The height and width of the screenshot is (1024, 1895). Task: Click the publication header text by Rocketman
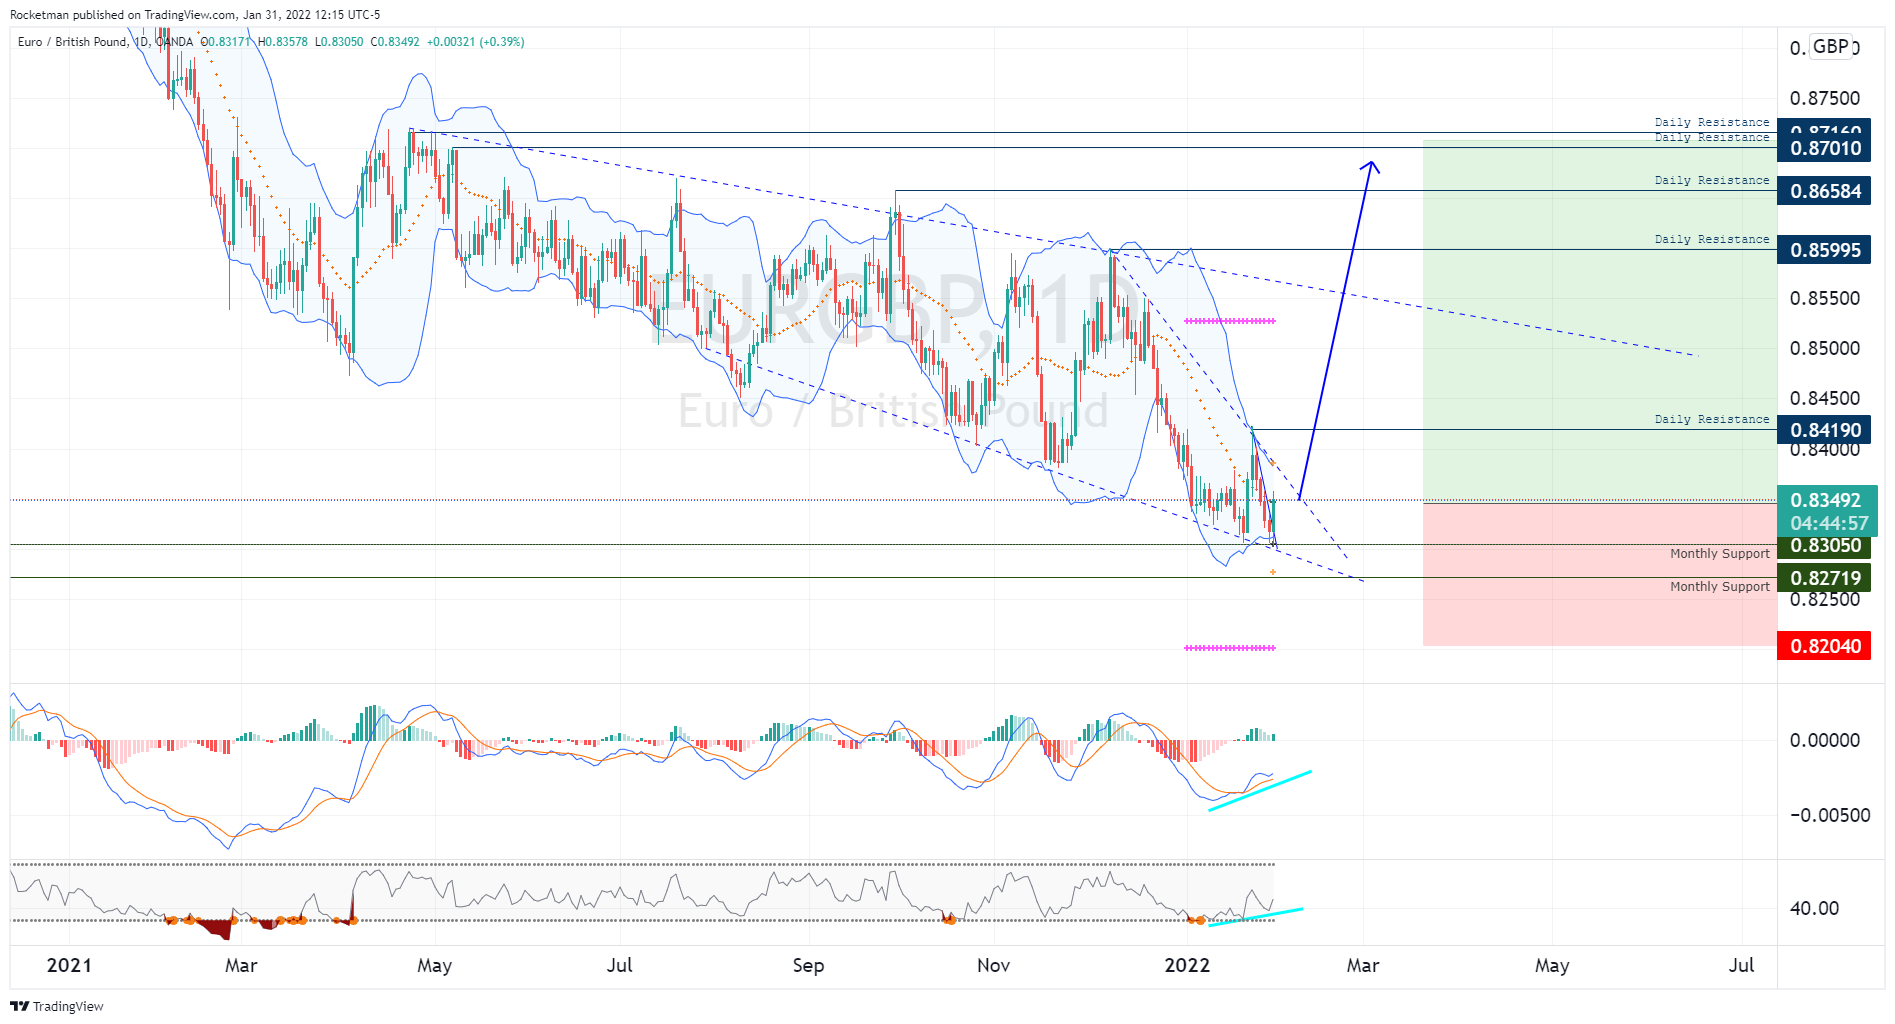(x=195, y=15)
